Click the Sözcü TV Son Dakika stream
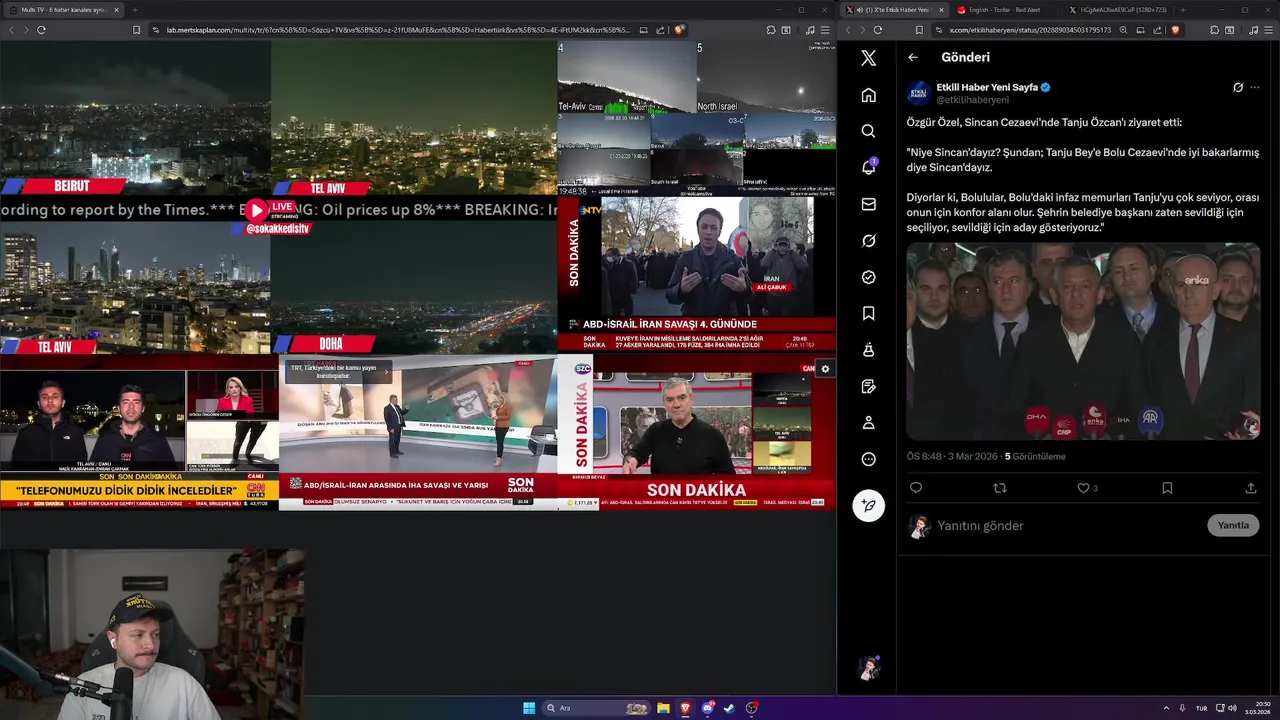 (x=696, y=433)
